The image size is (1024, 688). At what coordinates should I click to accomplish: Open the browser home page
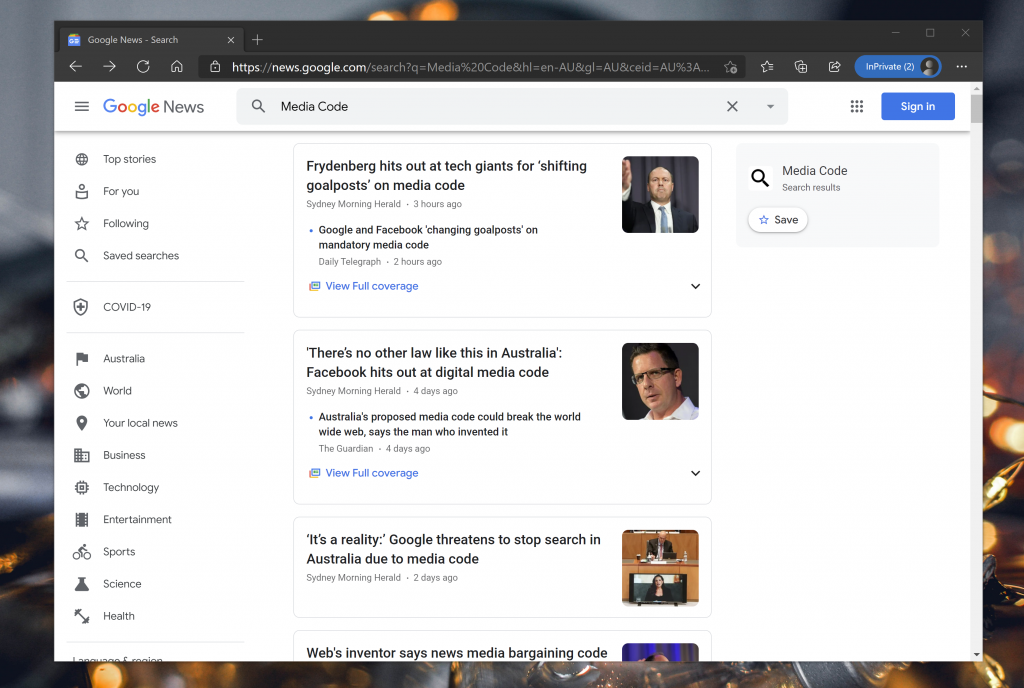[177, 67]
